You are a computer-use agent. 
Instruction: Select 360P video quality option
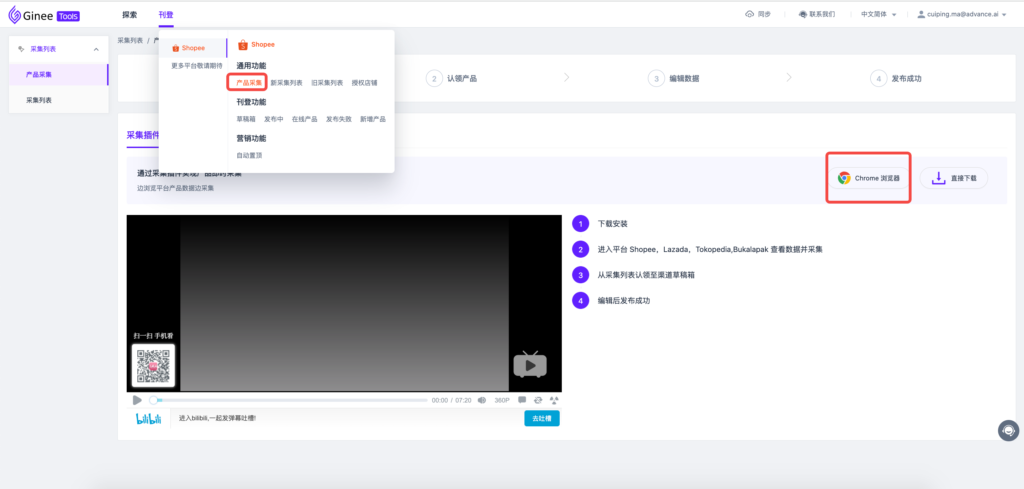502,400
